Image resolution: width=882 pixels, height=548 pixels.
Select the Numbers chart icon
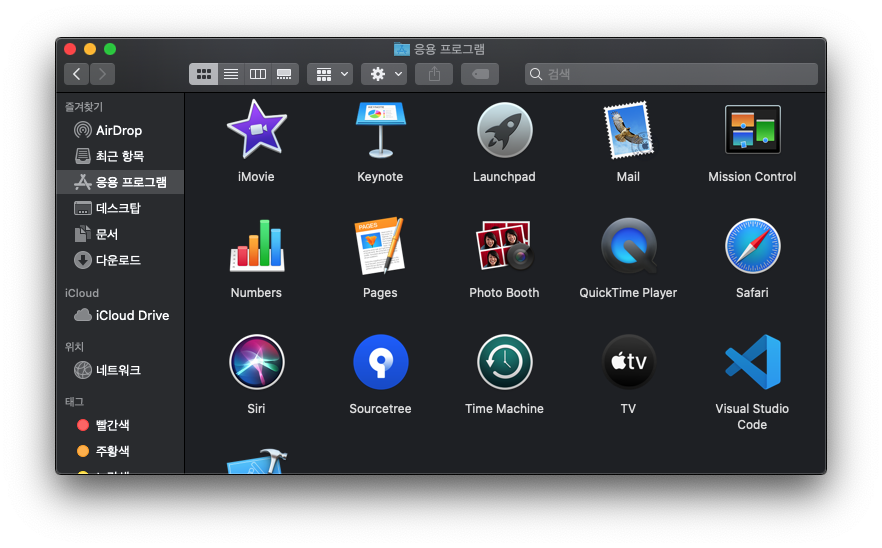pyautogui.click(x=257, y=246)
